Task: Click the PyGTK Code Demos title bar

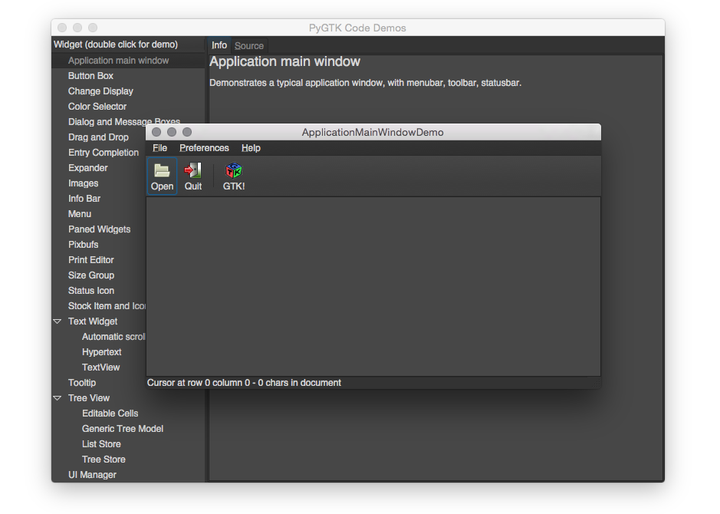Action: [358, 28]
